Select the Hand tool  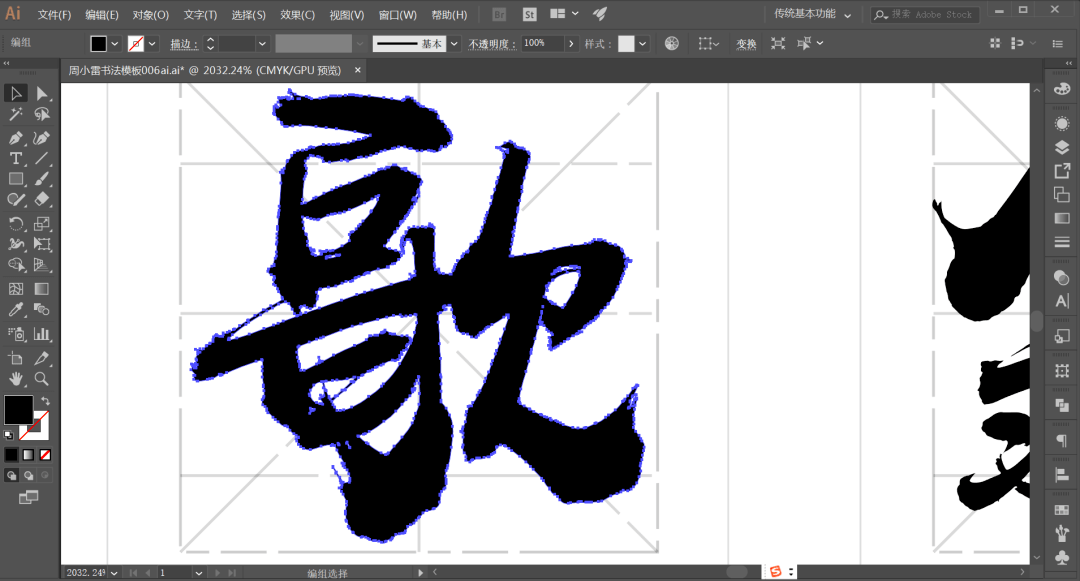tap(16, 379)
